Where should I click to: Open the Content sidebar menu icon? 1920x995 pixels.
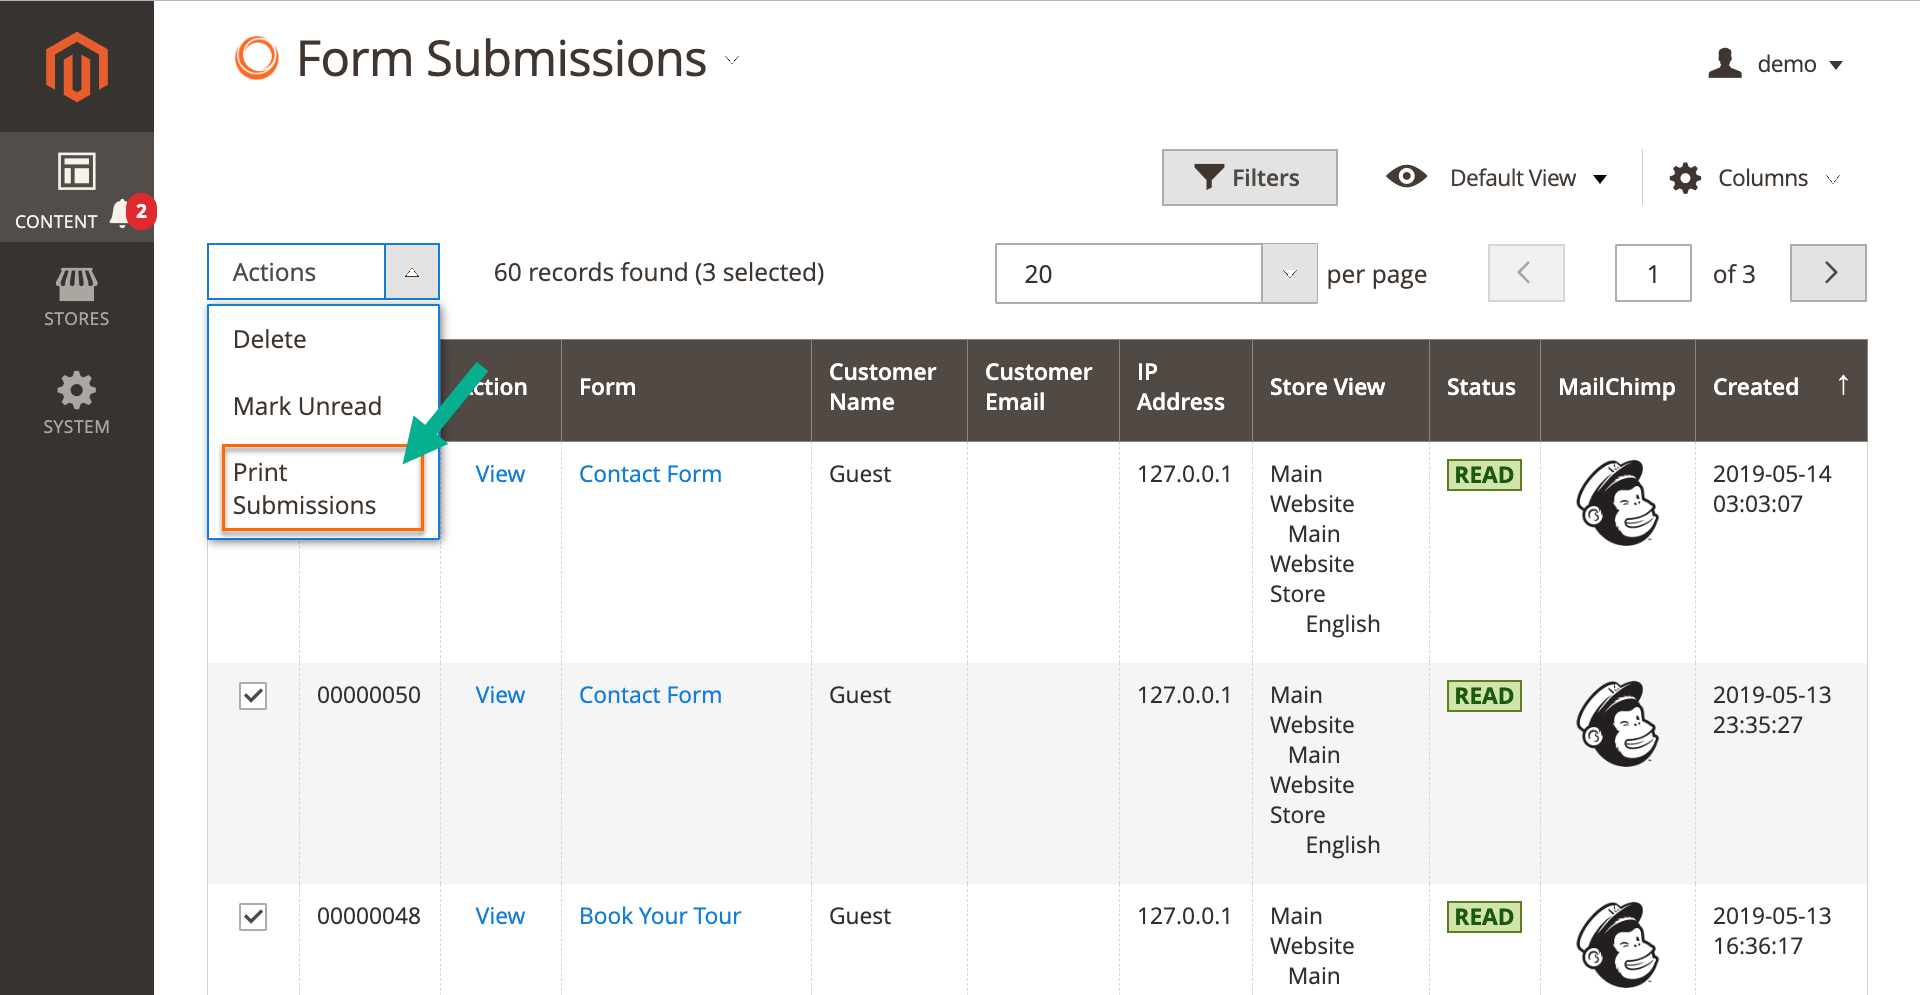tap(76, 171)
